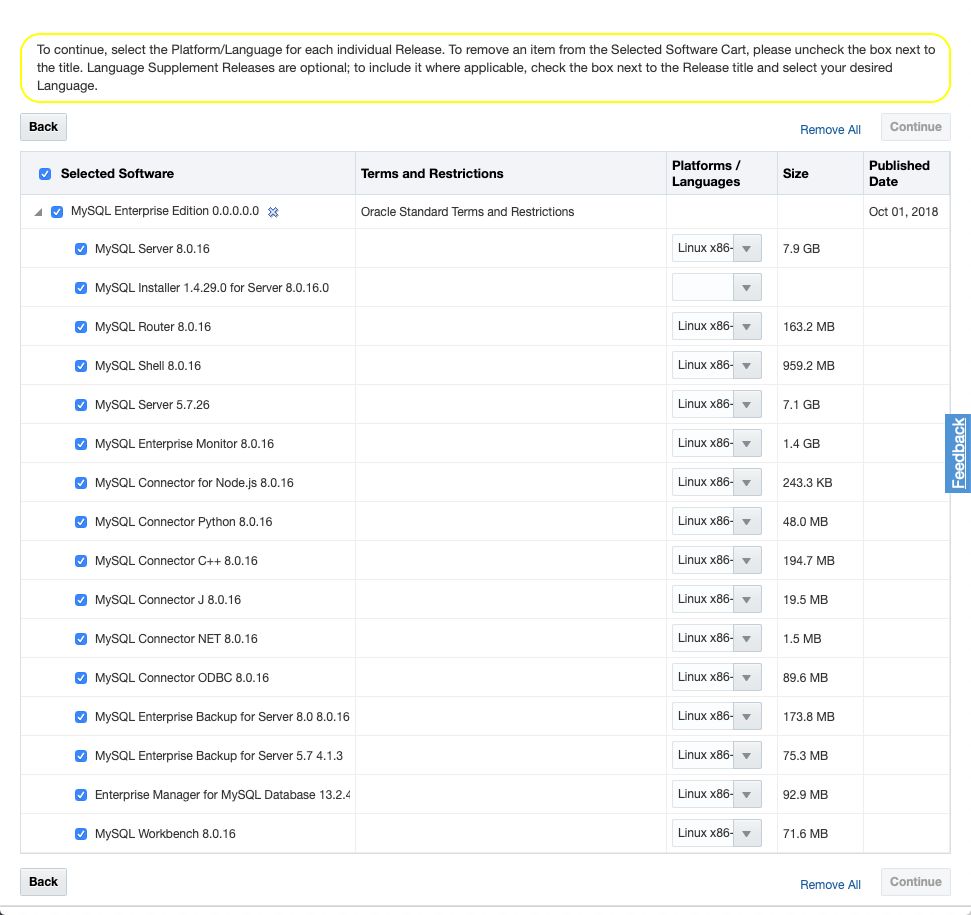971x915 pixels.
Task: Click the top Back button
Action: (x=43, y=127)
